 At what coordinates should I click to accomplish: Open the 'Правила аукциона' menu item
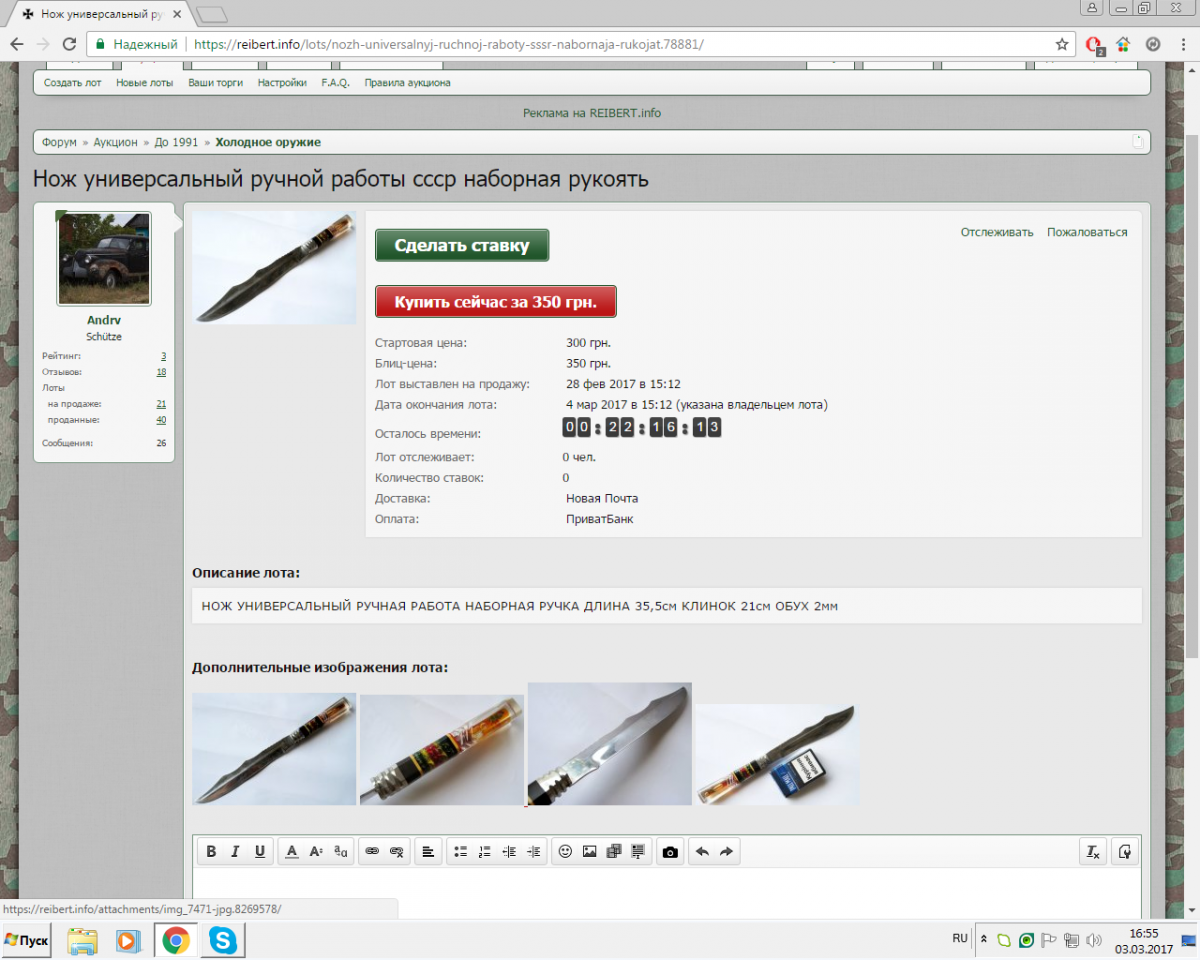407,83
